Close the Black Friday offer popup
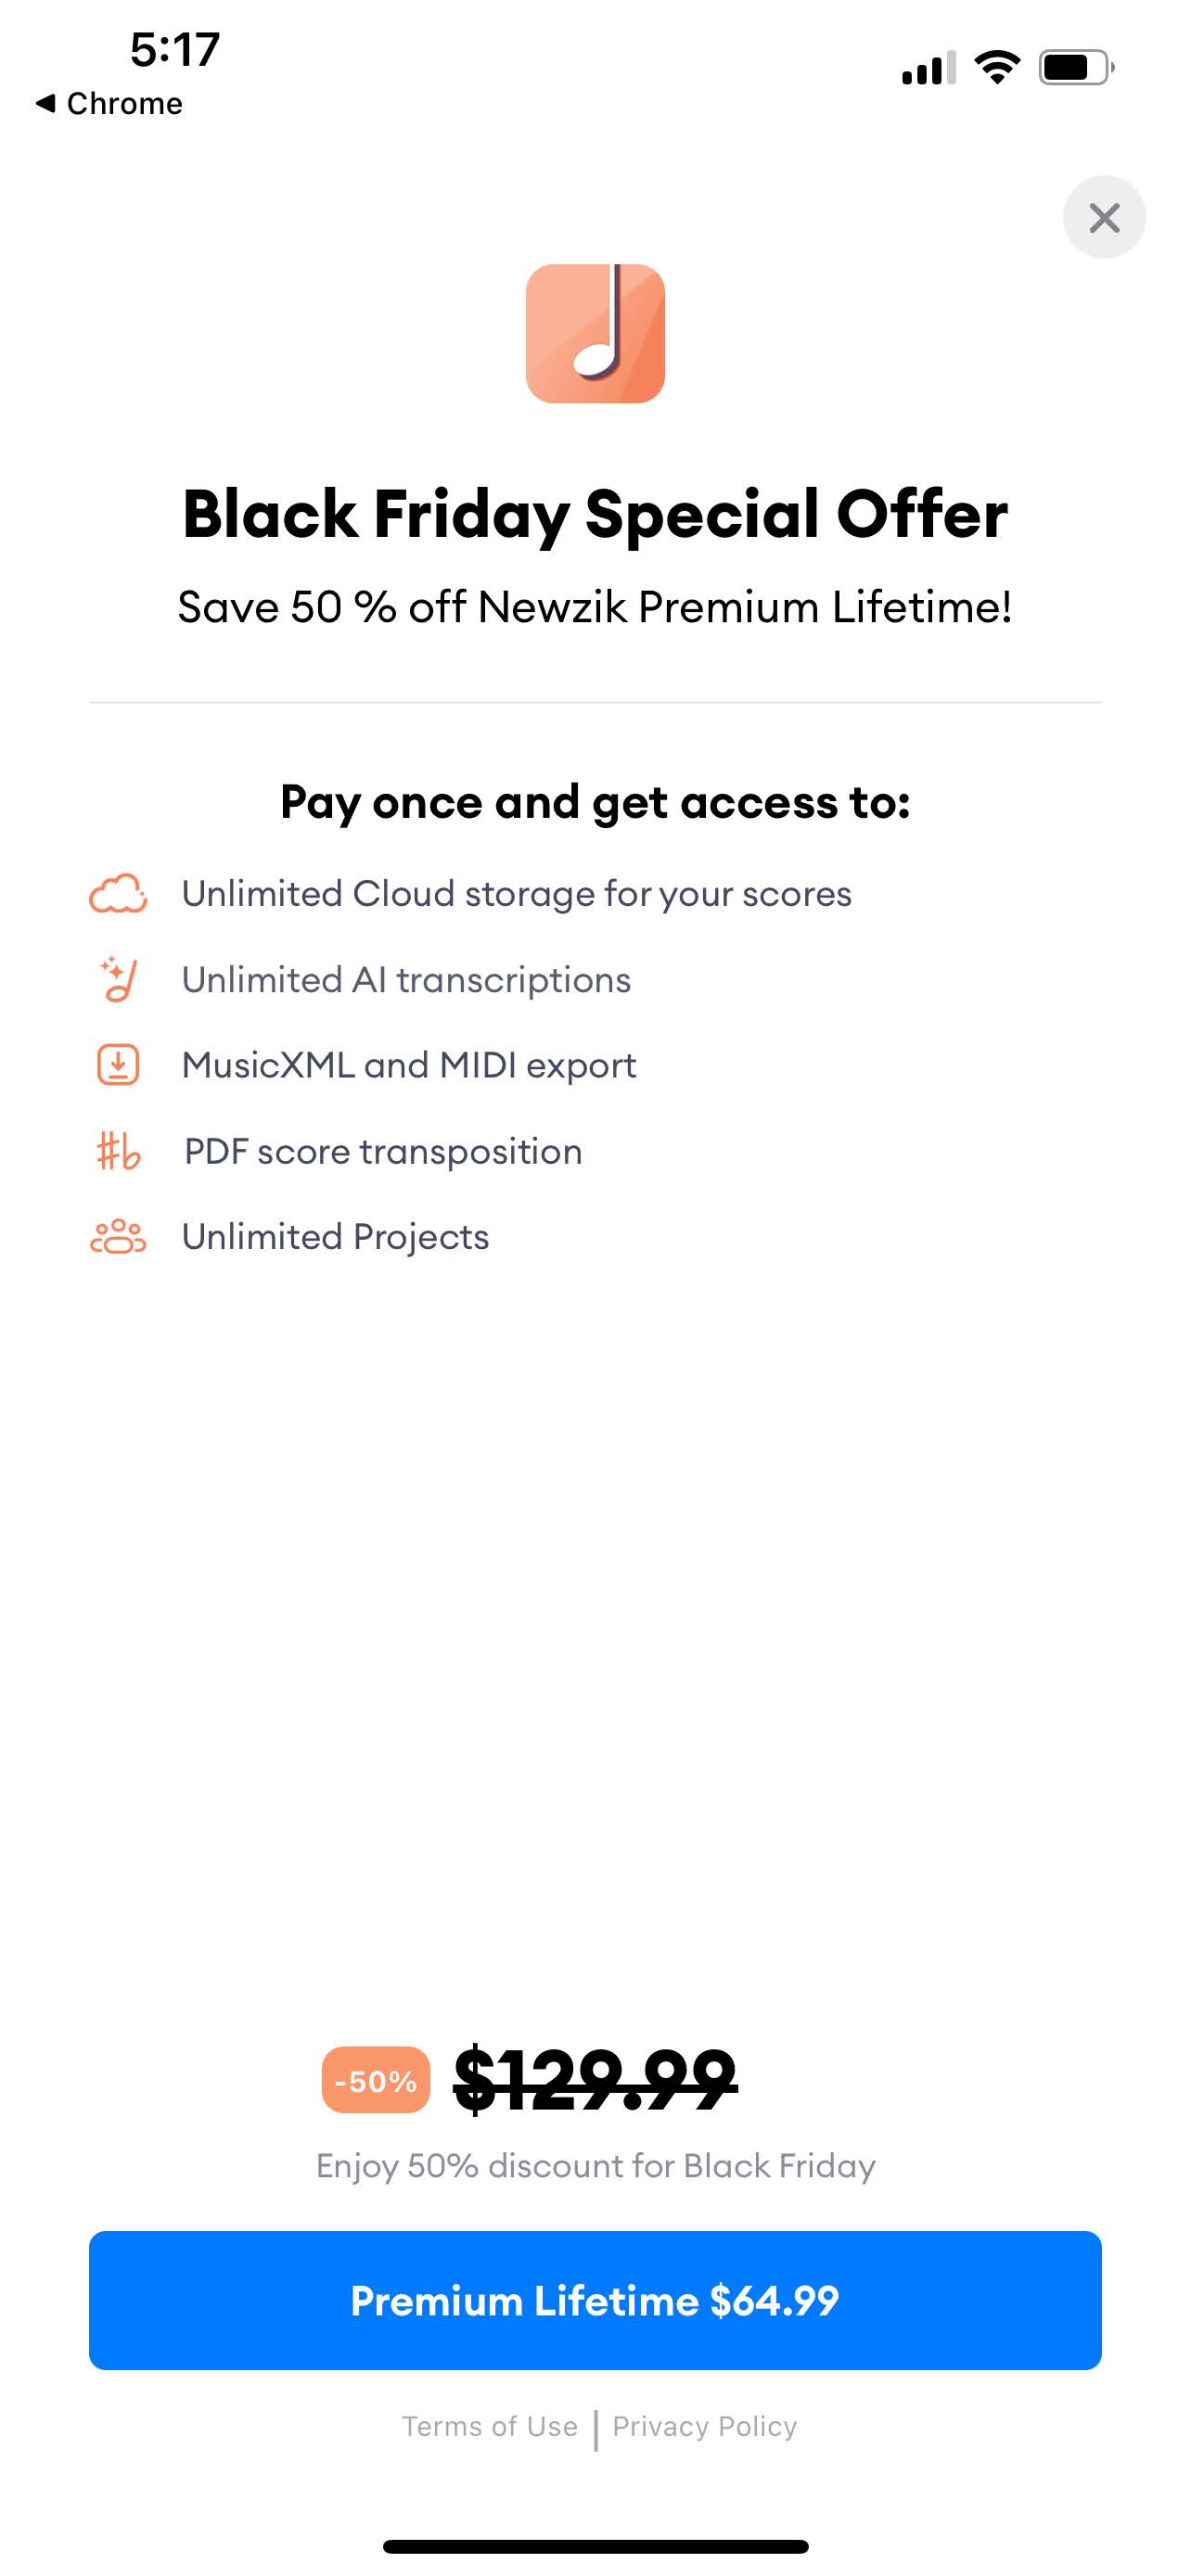The width and height of the screenshot is (1191, 2576). pyautogui.click(x=1104, y=217)
